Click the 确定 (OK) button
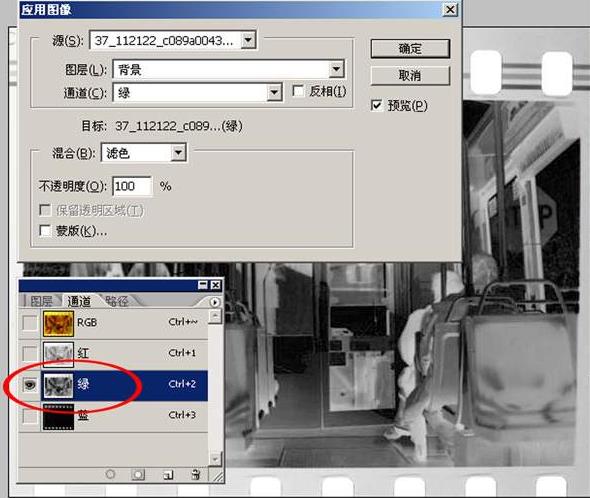Image resolution: width=590 pixels, height=498 pixels. [410, 49]
